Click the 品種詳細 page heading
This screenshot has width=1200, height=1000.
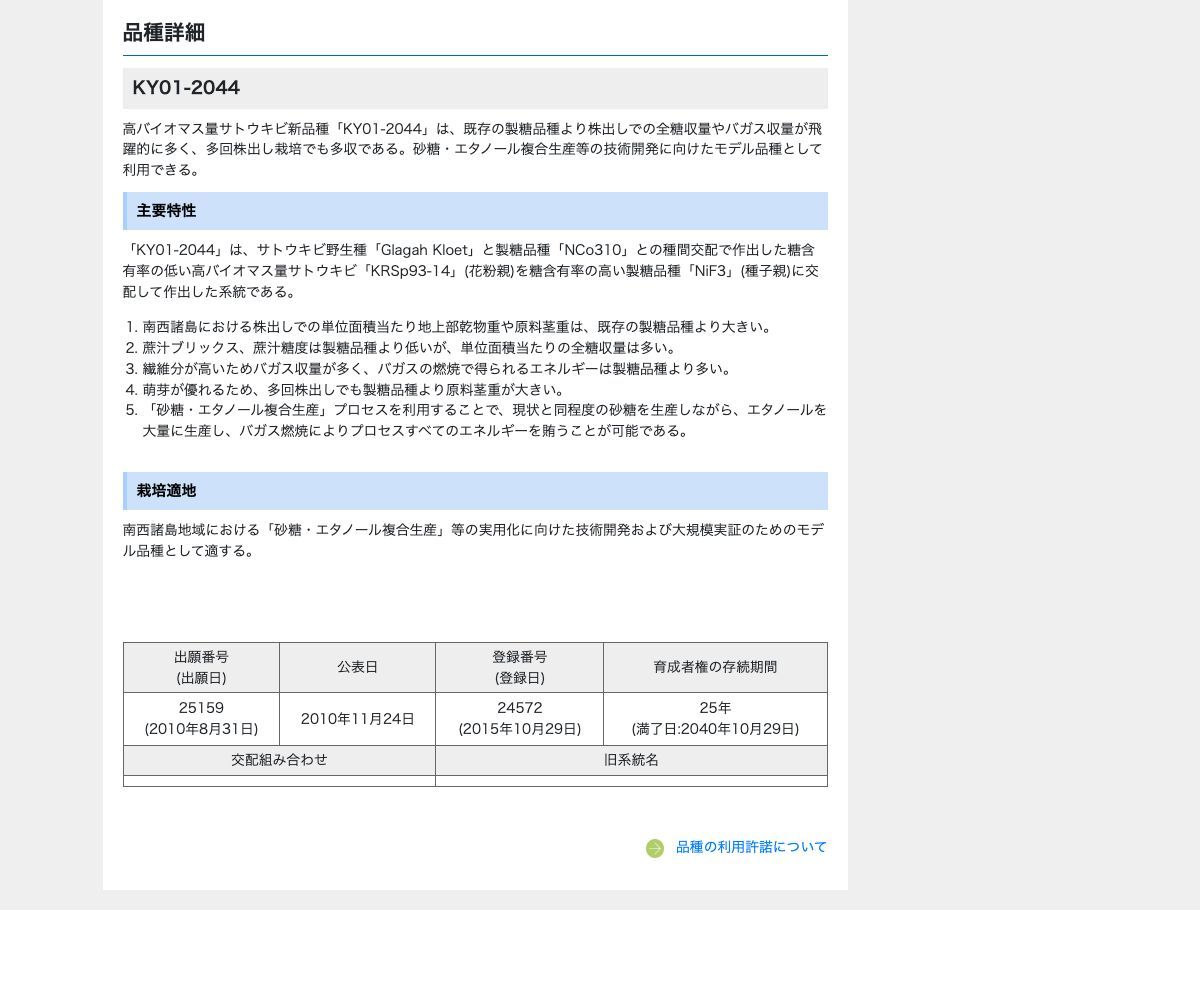tap(164, 33)
